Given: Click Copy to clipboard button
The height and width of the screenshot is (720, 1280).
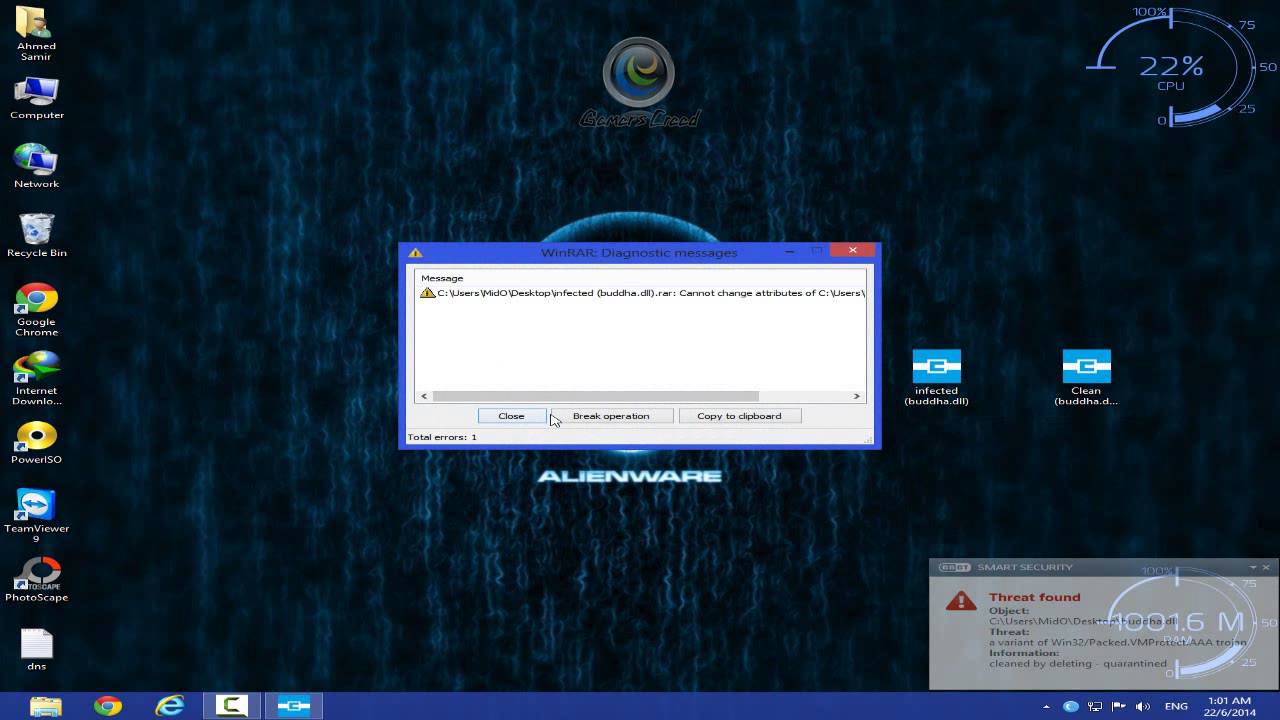Looking at the screenshot, I should click(739, 416).
